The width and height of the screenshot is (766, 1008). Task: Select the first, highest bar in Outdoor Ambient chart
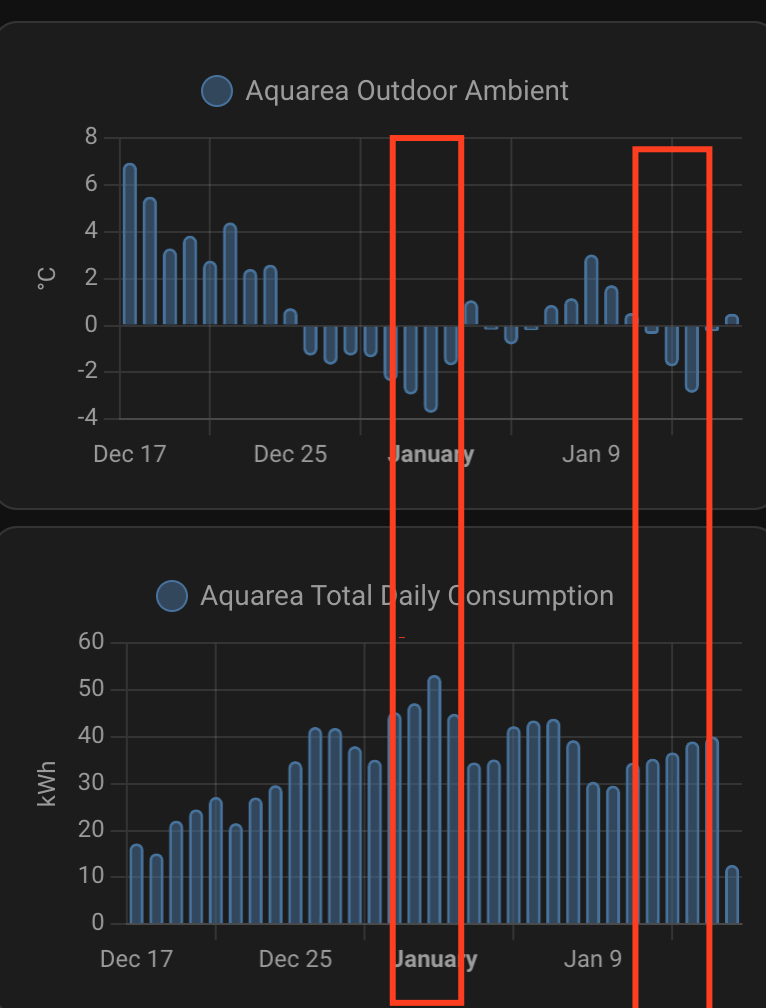click(130, 245)
